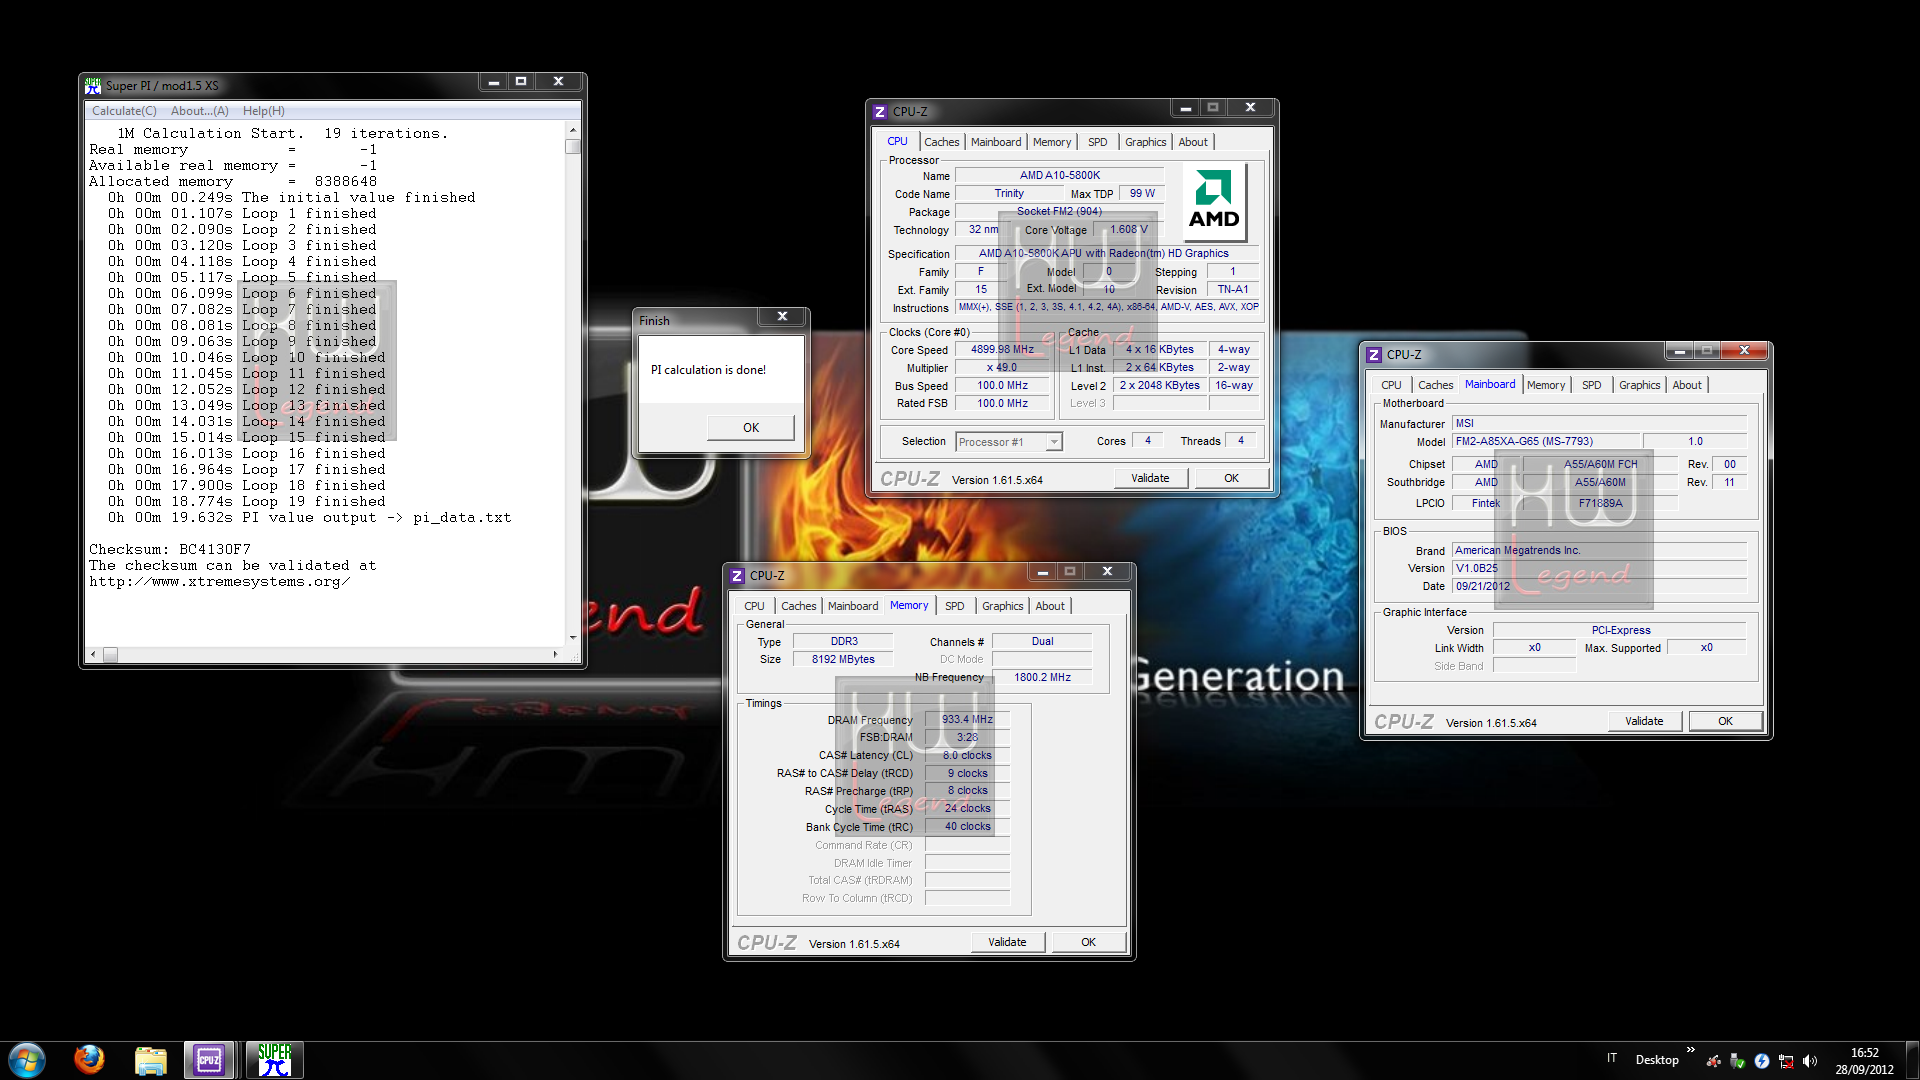Screen dimensions: 1920x1080
Task: Open About tab in top CPU-Z window
Action: (1193, 142)
